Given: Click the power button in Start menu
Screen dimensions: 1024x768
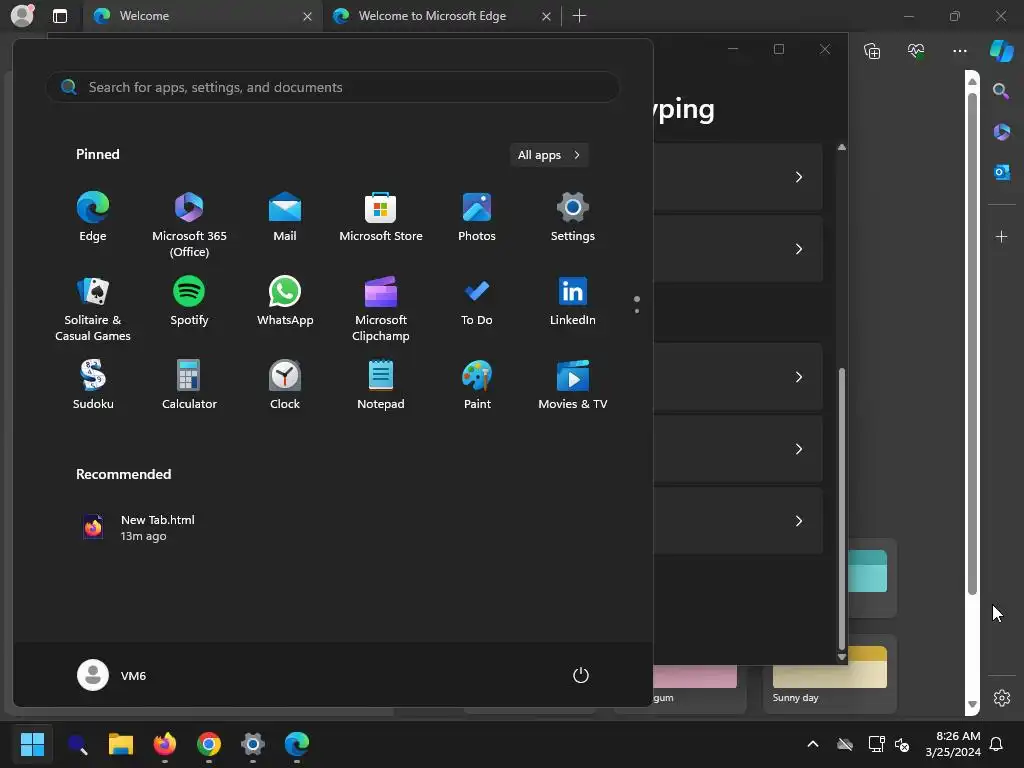Looking at the screenshot, I should [x=581, y=675].
